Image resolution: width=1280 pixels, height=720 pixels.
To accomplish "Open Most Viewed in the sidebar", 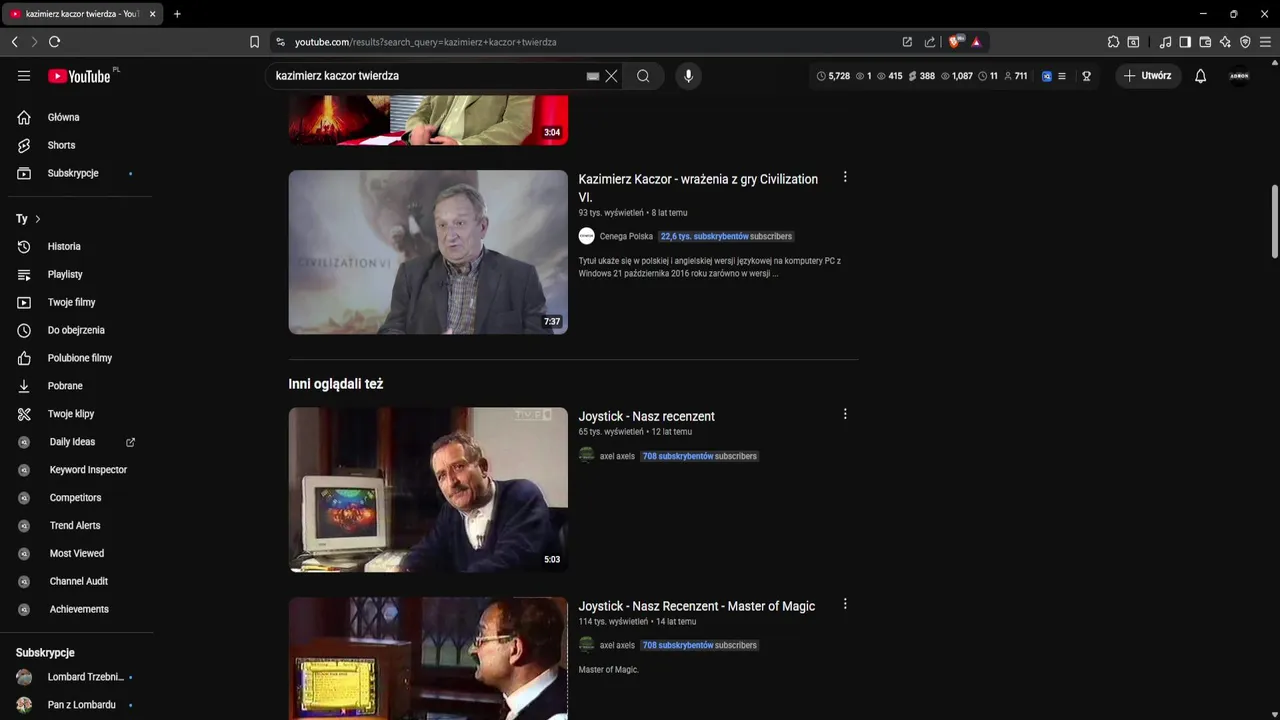I will [x=76, y=553].
